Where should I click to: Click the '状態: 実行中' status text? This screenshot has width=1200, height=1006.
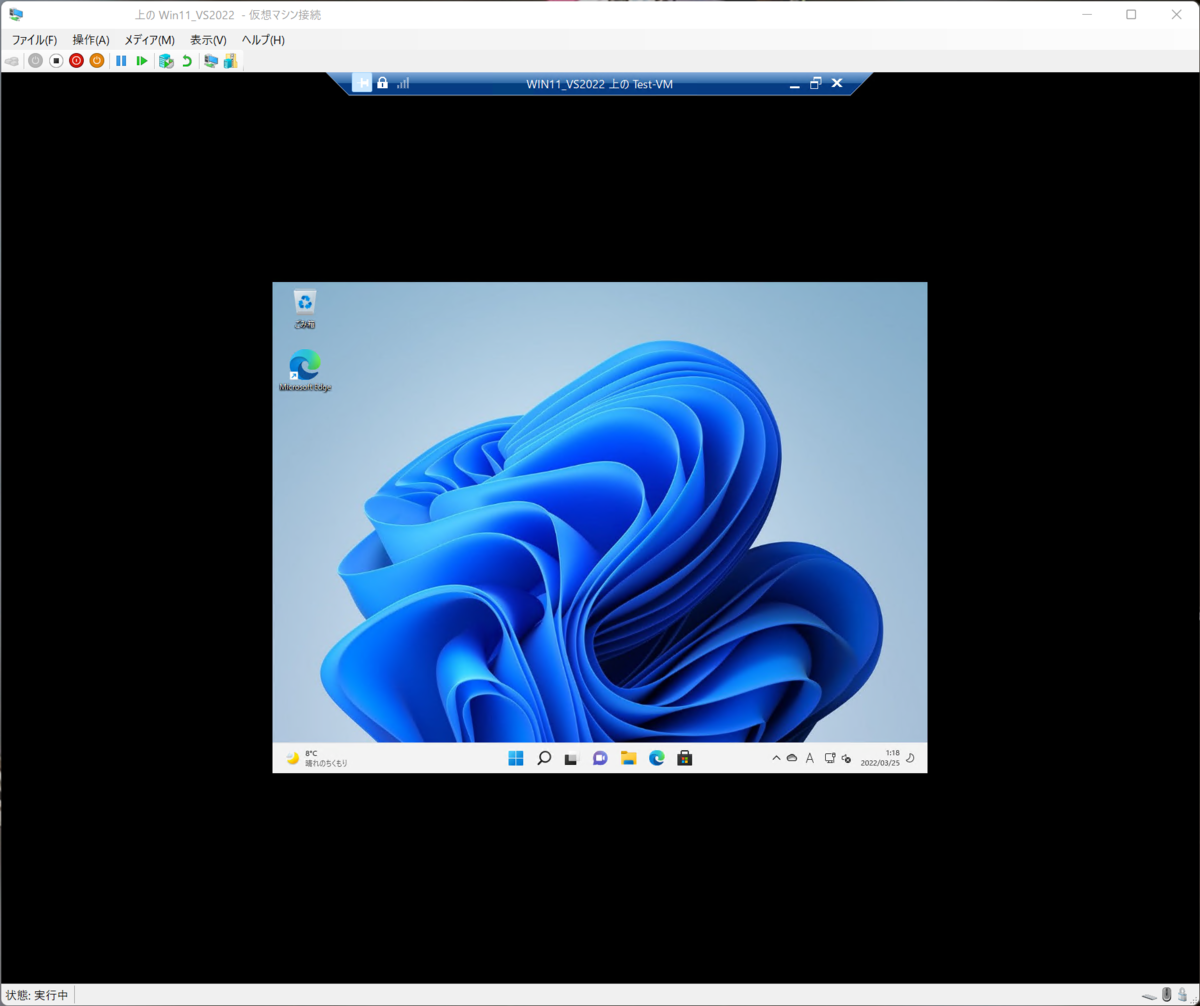pos(37,996)
